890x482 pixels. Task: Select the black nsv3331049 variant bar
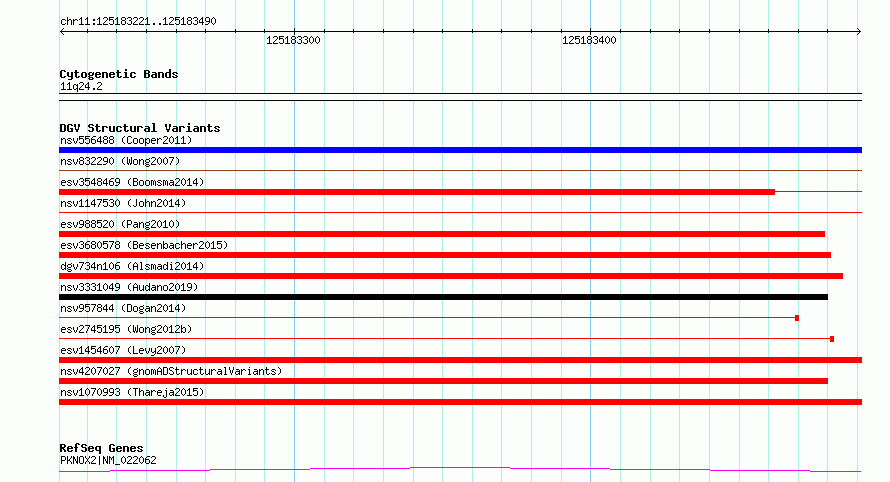[x=443, y=297]
